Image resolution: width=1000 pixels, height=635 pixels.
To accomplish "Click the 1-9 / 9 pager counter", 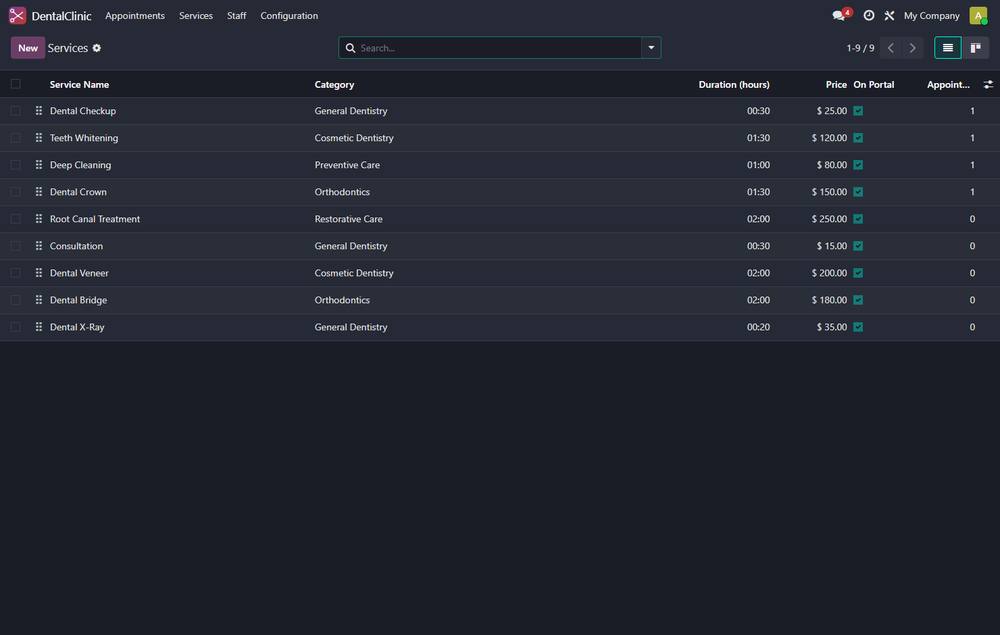I will click(x=860, y=48).
